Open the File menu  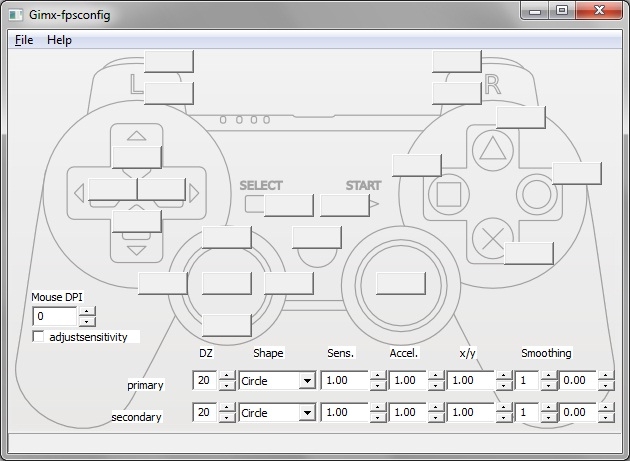click(24, 40)
